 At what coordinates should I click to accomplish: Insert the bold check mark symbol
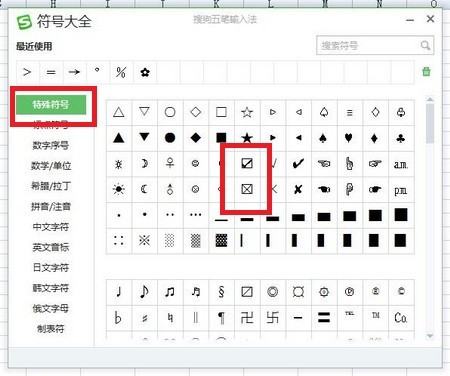pos(298,163)
